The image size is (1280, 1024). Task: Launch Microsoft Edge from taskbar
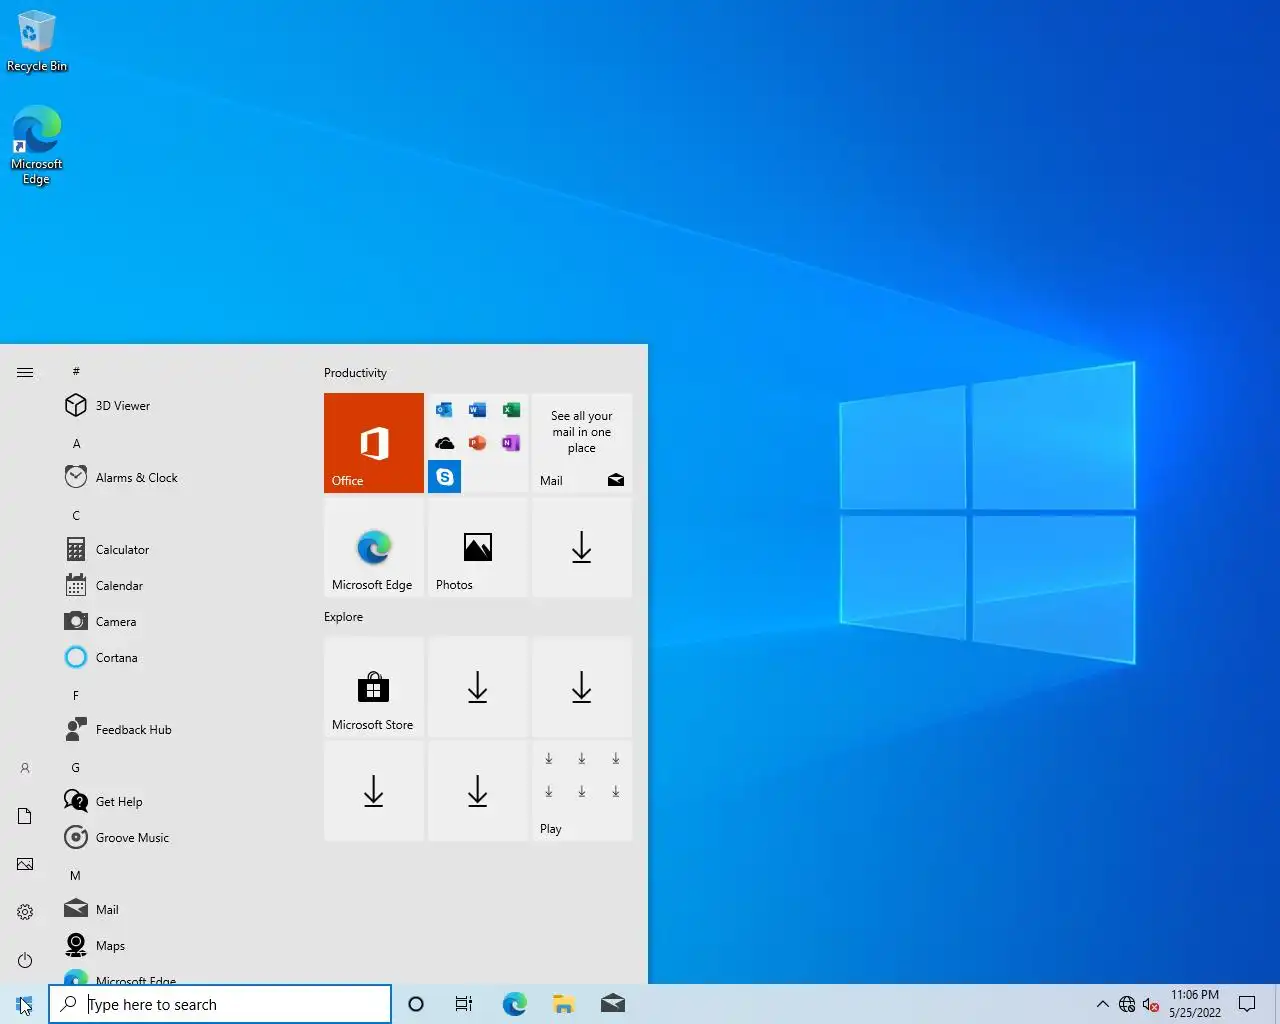click(514, 1004)
